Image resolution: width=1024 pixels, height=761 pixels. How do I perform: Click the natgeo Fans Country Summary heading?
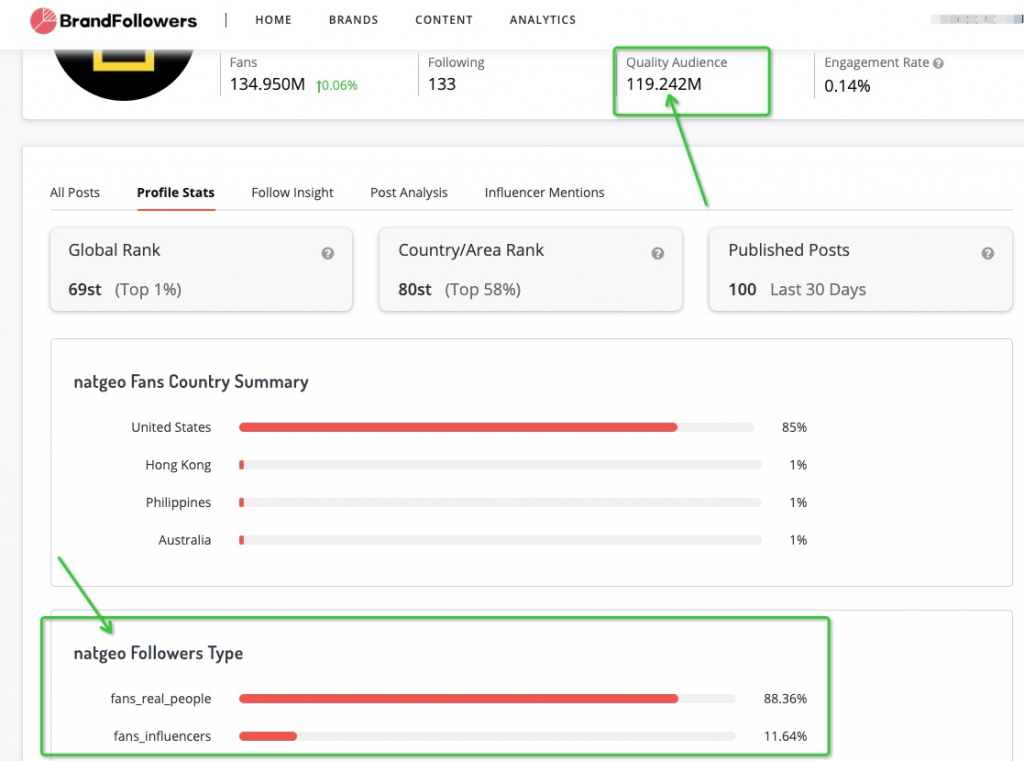coord(191,382)
